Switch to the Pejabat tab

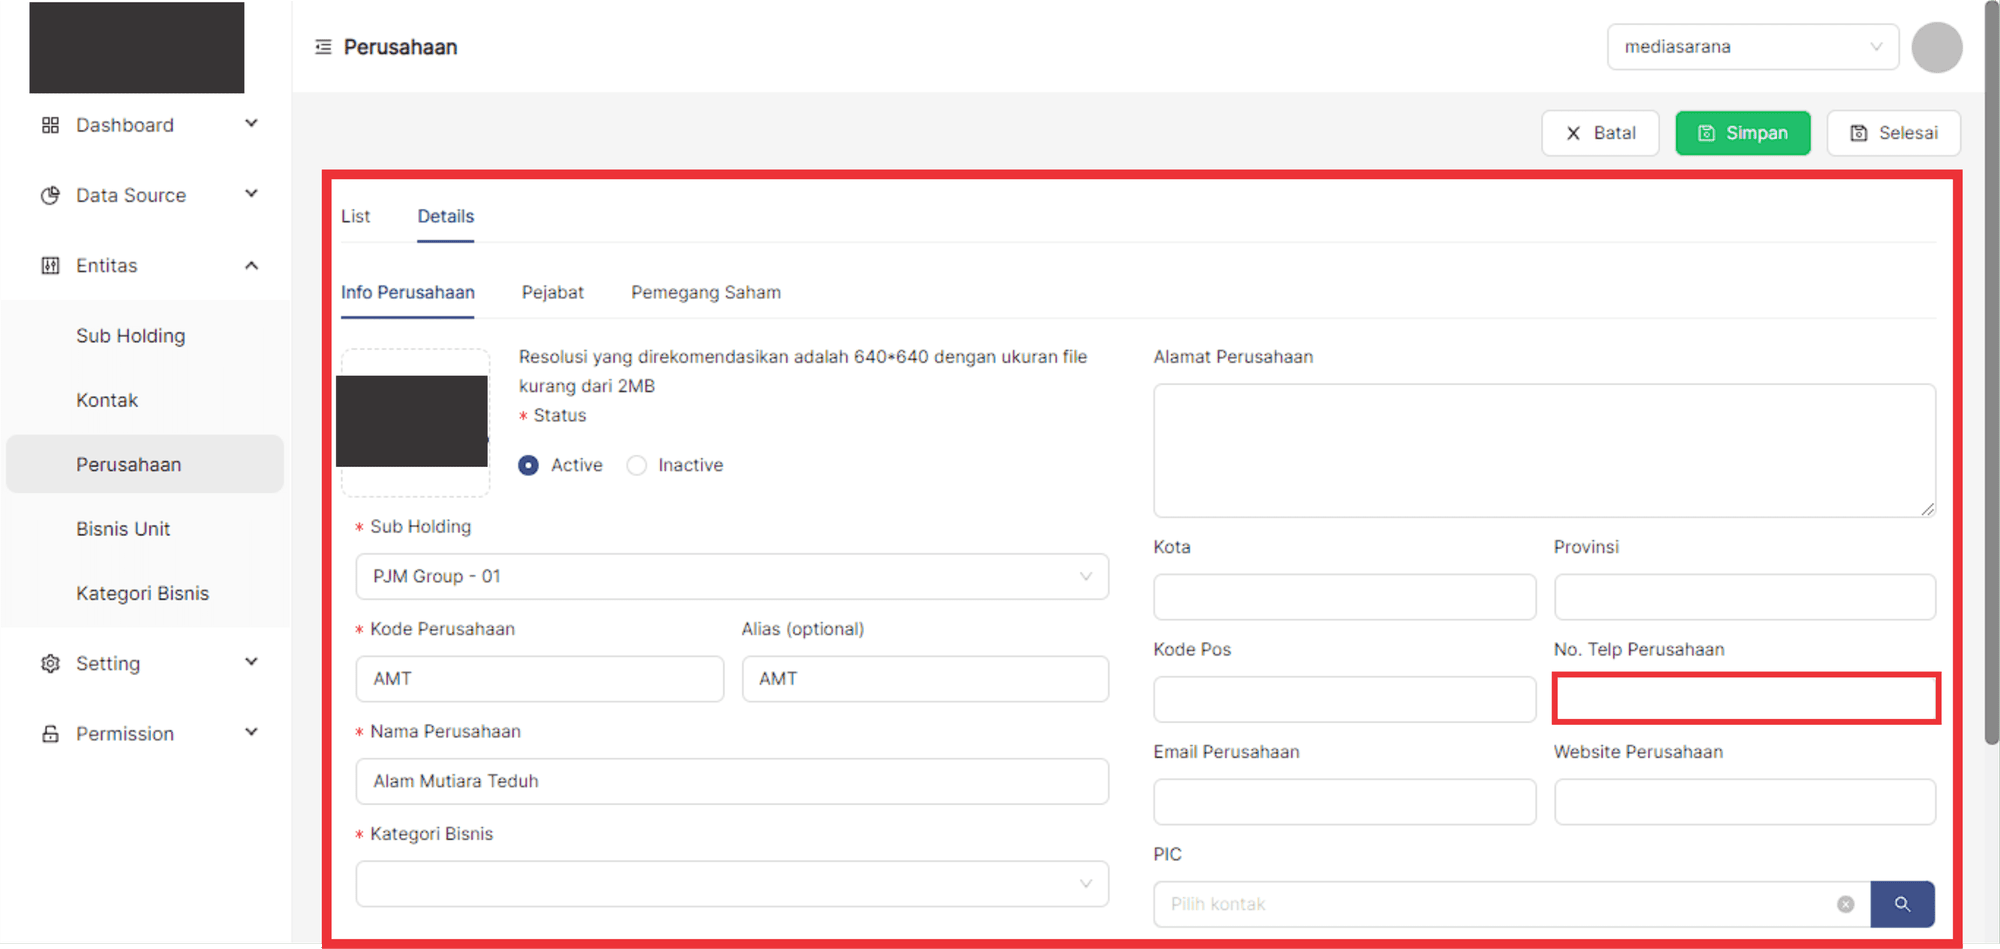pos(552,292)
